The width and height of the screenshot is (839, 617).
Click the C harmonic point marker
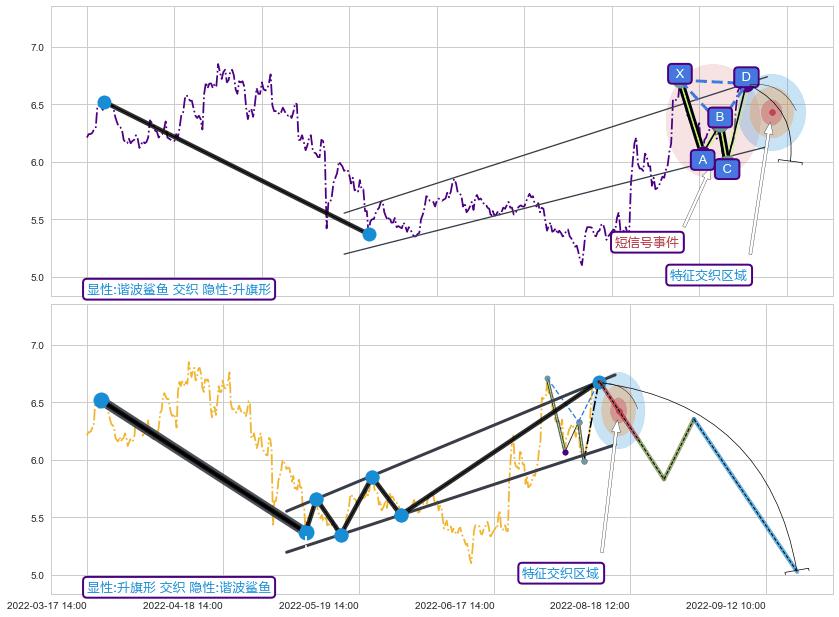(727, 169)
